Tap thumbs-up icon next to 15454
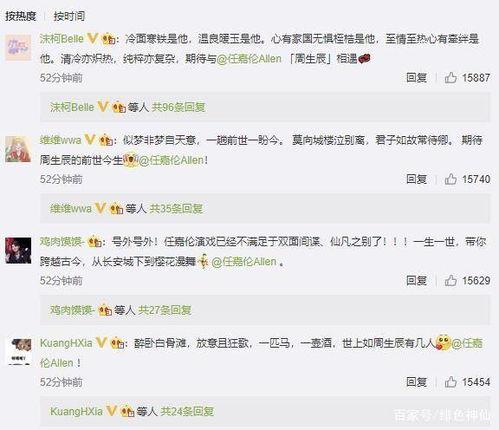499x430 pixels. point(450,382)
